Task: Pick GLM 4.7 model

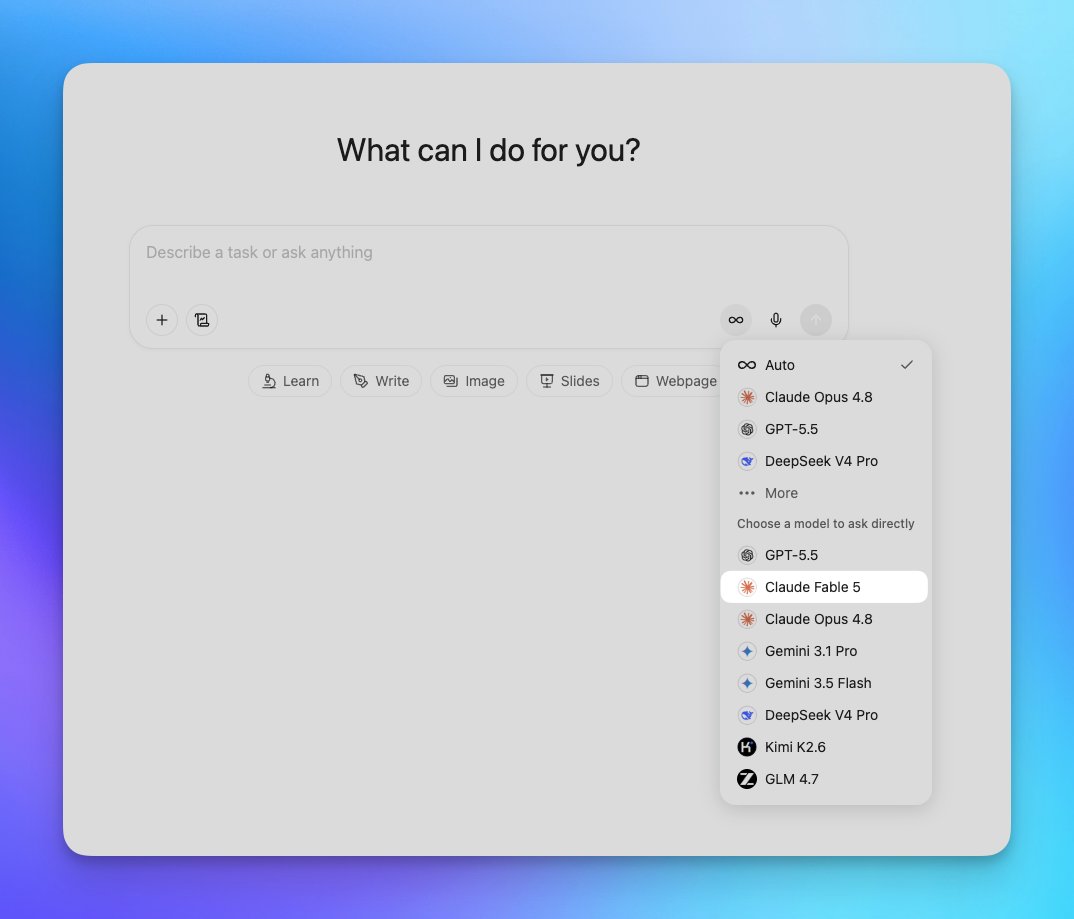Action: [x=825, y=779]
